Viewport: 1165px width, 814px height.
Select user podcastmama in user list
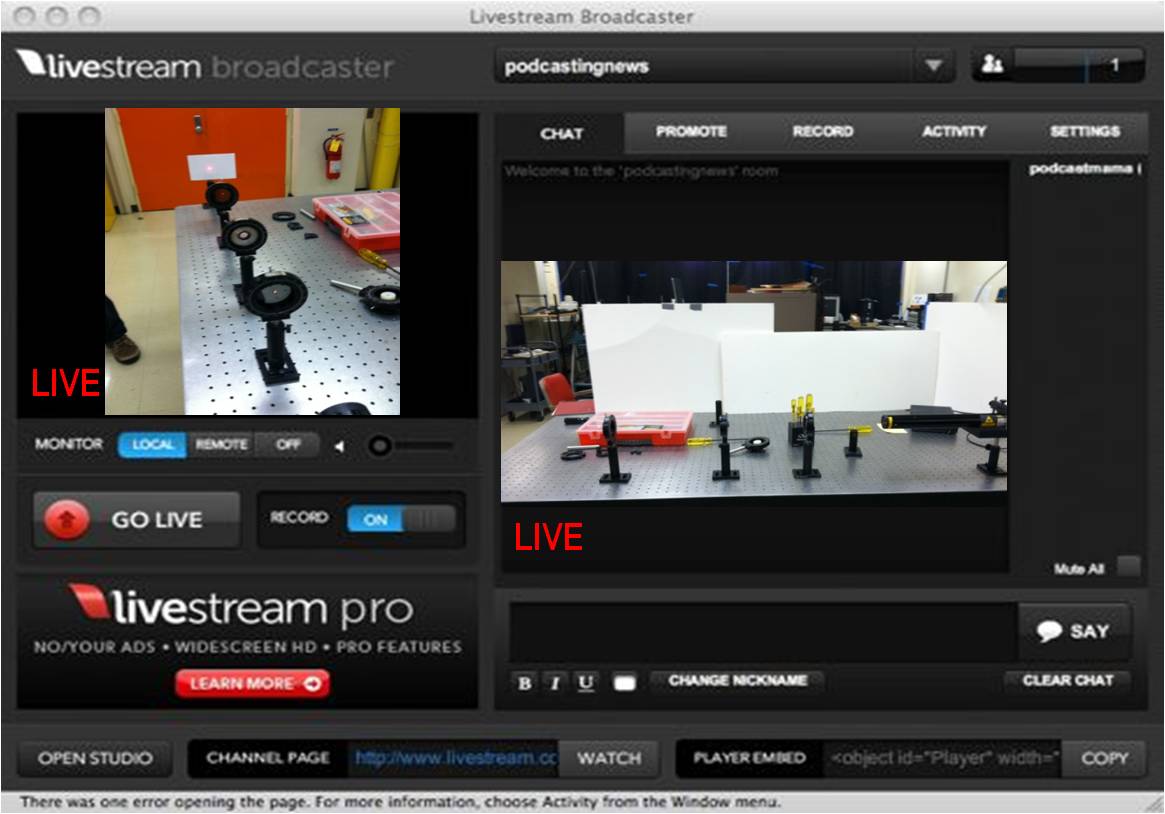click(x=1084, y=169)
